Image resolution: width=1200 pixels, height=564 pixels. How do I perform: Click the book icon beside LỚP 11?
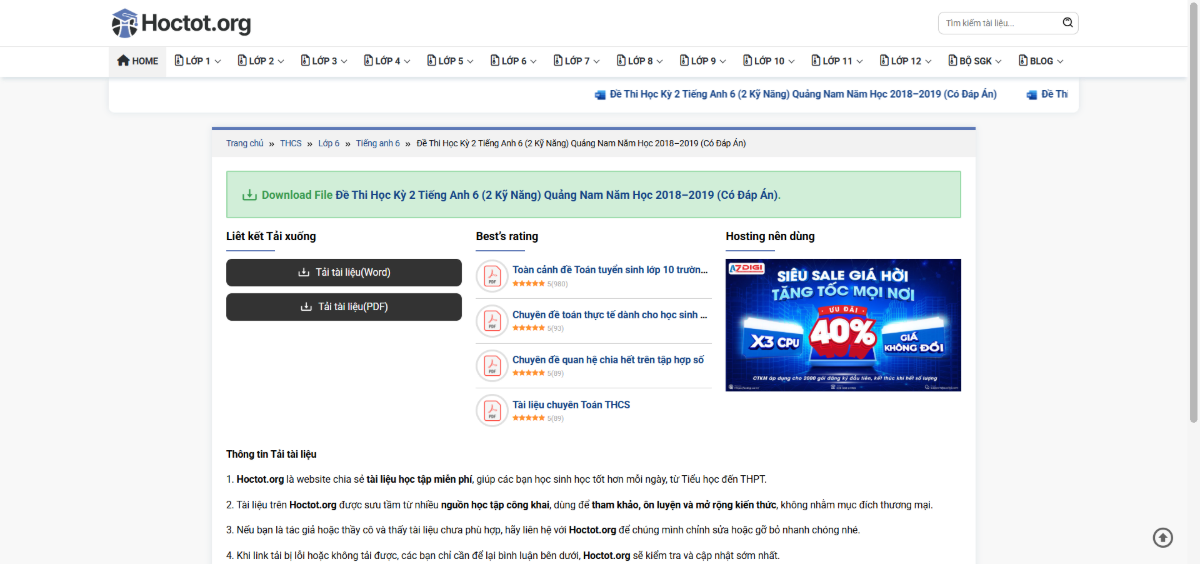[x=816, y=61]
